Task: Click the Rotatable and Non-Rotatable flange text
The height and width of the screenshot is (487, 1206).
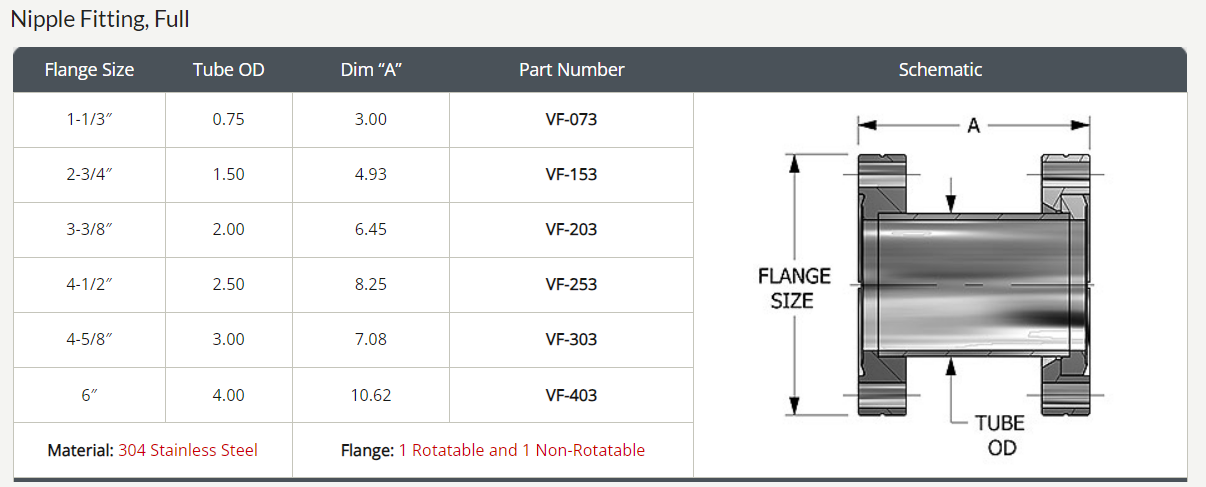Action: [x=522, y=450]
